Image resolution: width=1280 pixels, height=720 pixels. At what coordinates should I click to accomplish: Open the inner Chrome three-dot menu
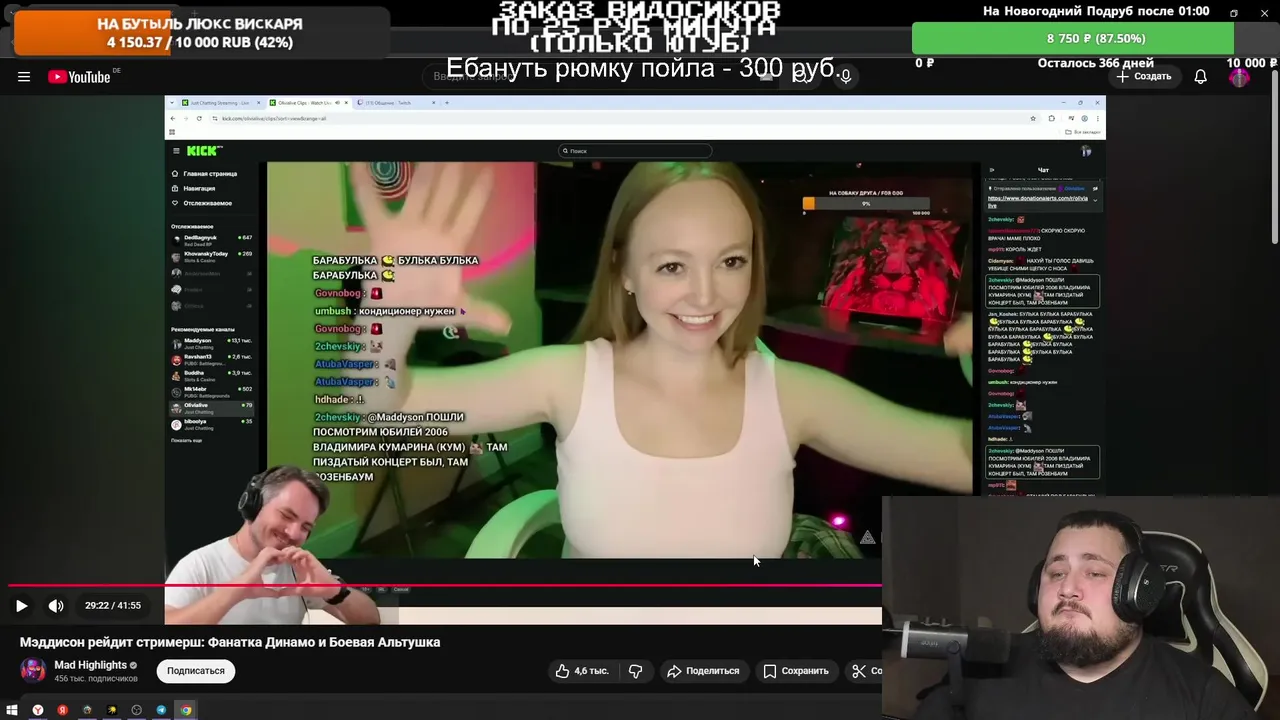pyautogui.click(x=1097, y=118)
